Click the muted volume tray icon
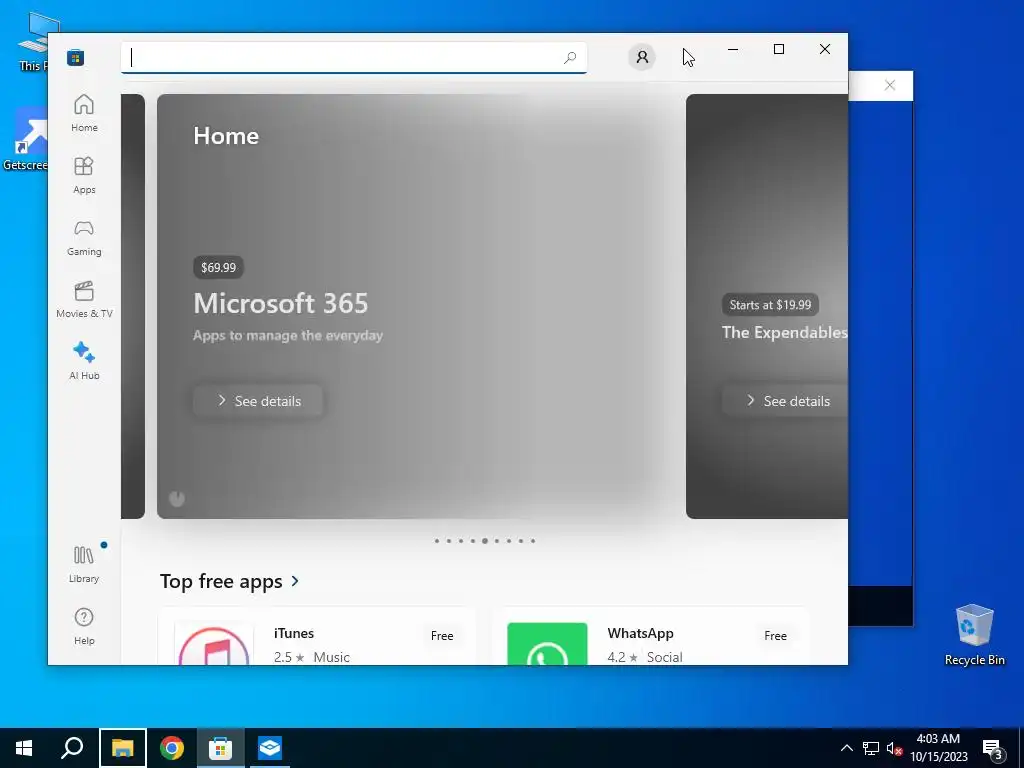The image size is (1024, 768). (x=894, y=748)
